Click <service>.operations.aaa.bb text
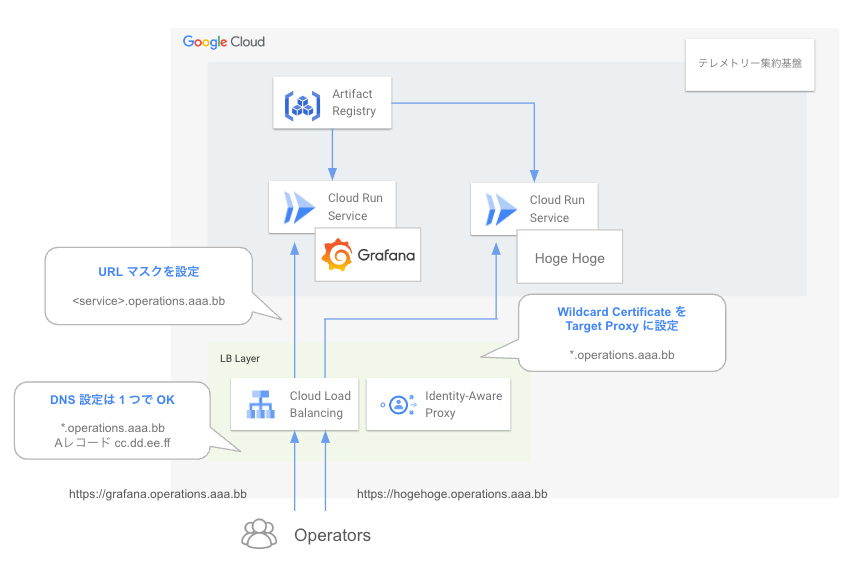 coord(149,301)
